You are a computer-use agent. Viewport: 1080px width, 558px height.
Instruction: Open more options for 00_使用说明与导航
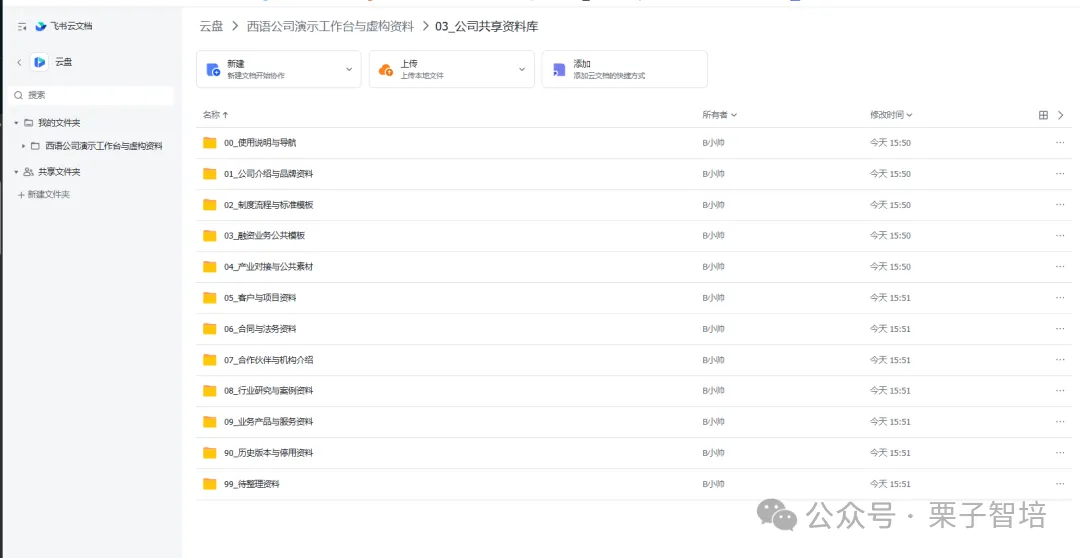(x=1060, y=143)
